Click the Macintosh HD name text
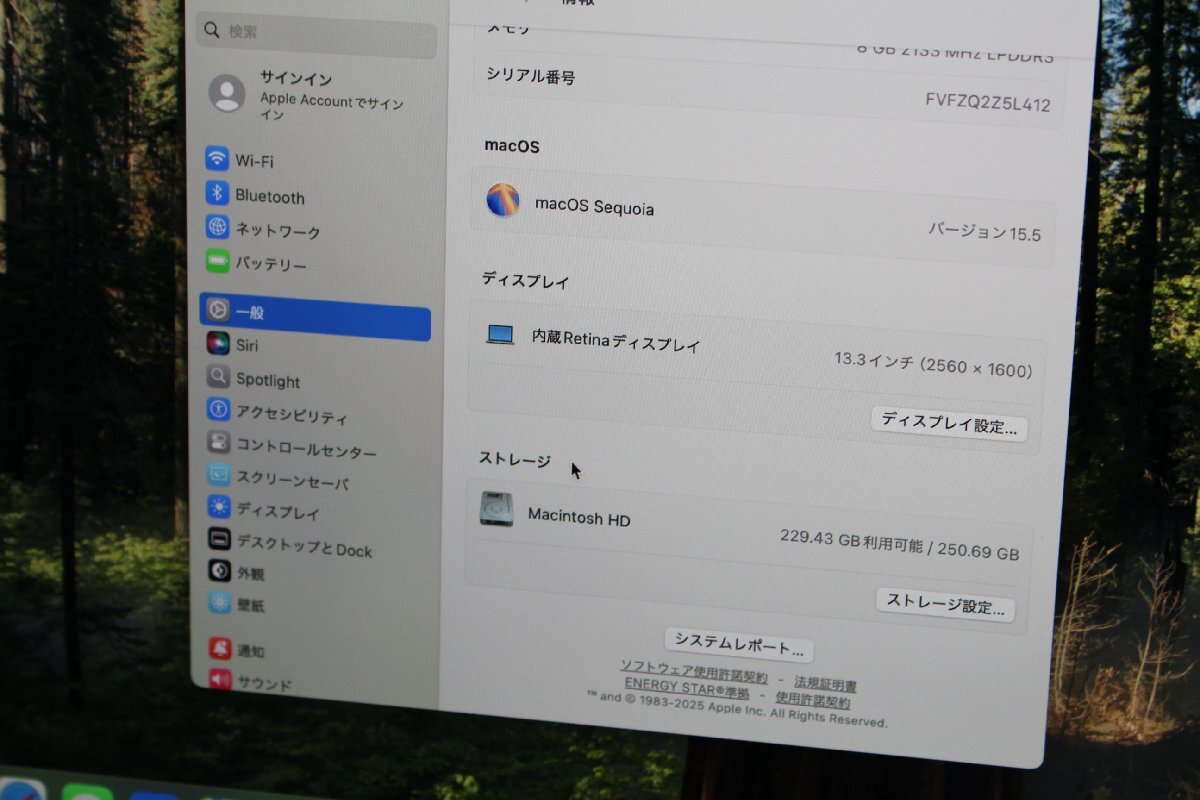 [x=579, y=518]
